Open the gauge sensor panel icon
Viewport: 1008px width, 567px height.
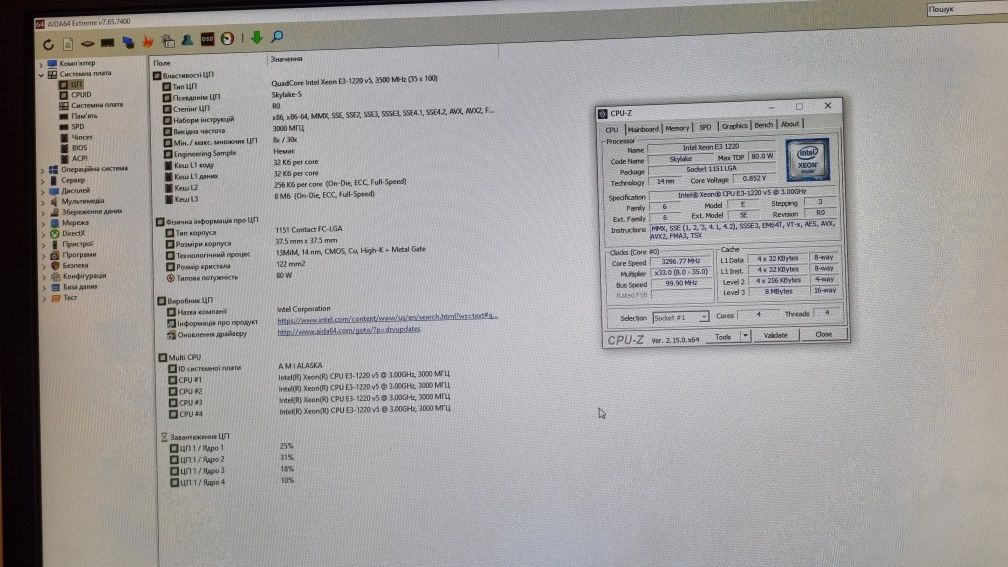(227, 39)
